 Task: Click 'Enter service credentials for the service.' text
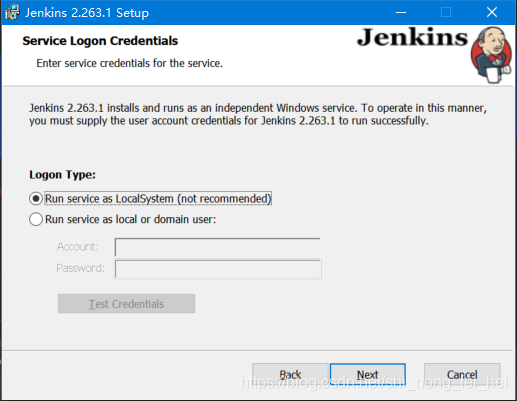[129, 63]
